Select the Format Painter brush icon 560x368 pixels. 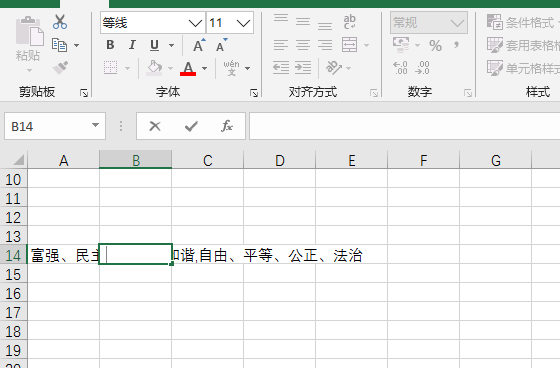pyautogui.click(x=60, y=68)
